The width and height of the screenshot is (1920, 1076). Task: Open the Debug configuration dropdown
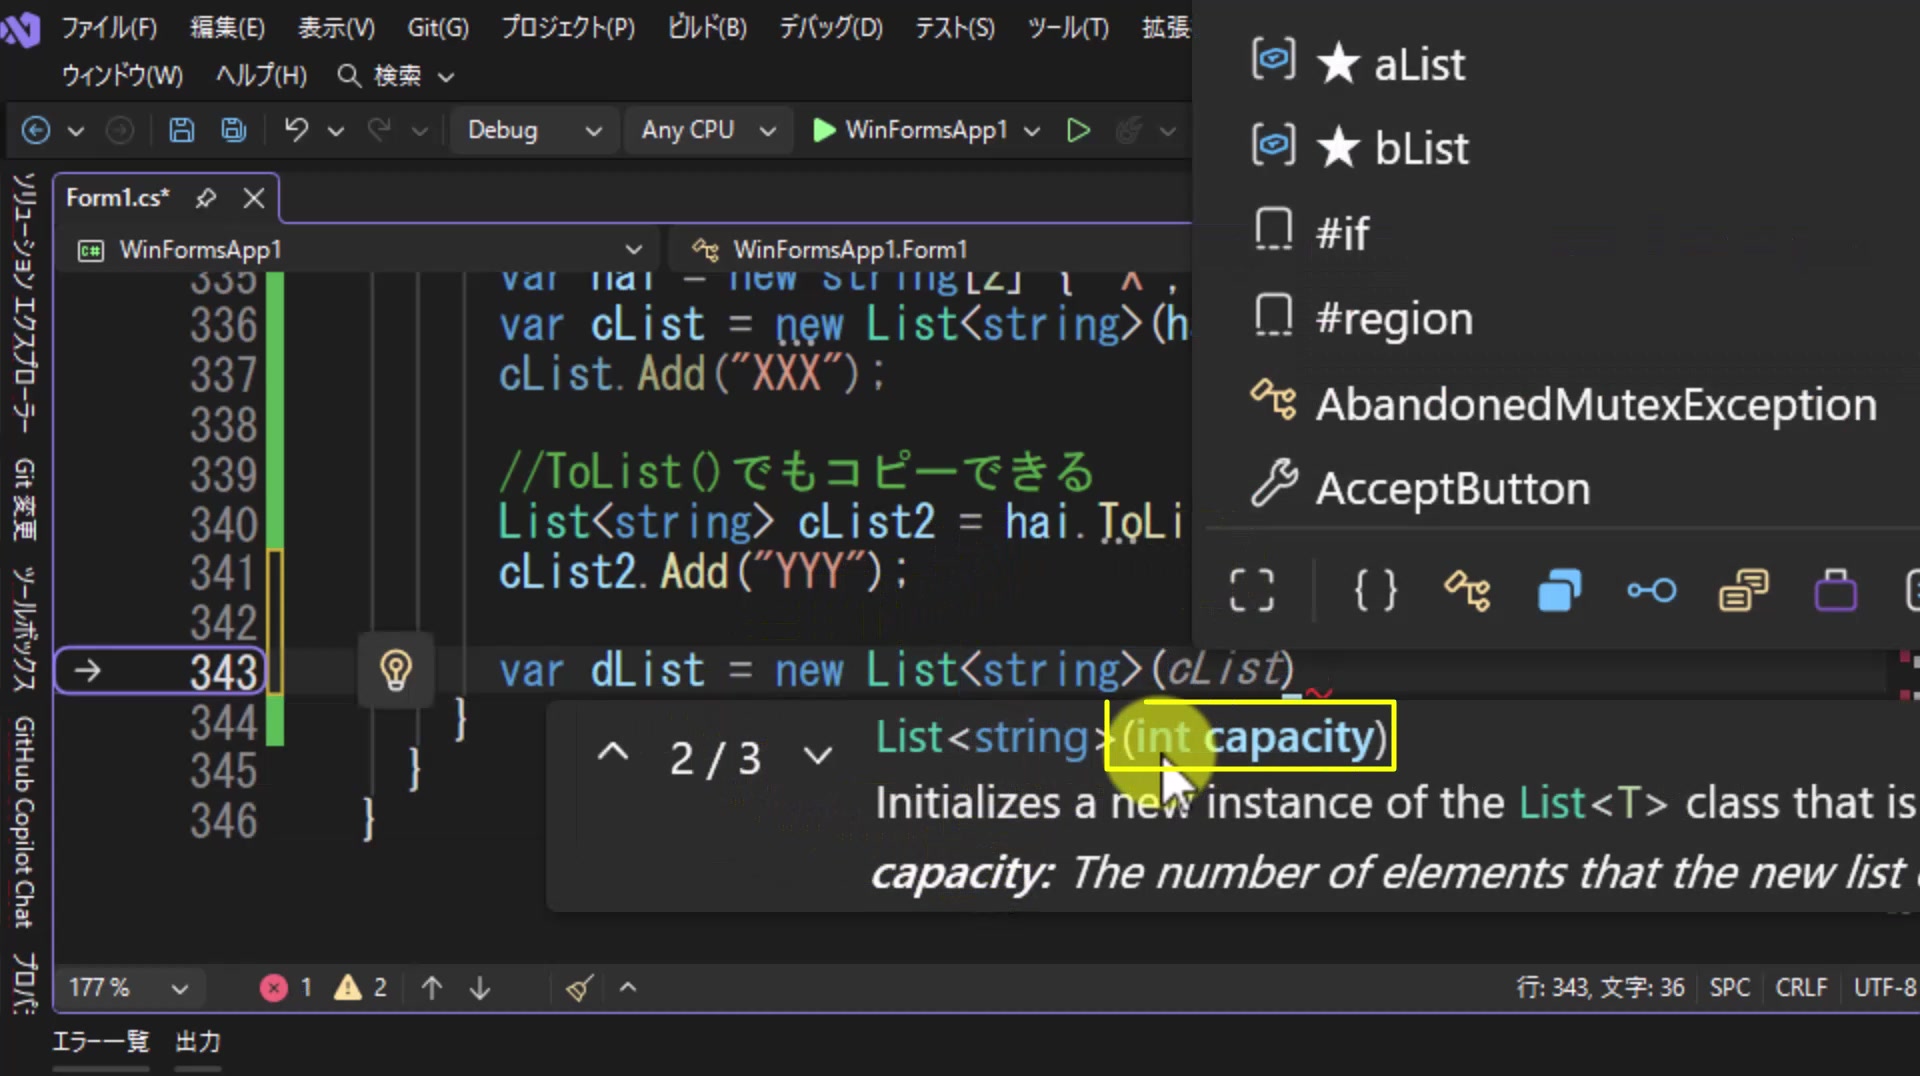tap(533, 130)
